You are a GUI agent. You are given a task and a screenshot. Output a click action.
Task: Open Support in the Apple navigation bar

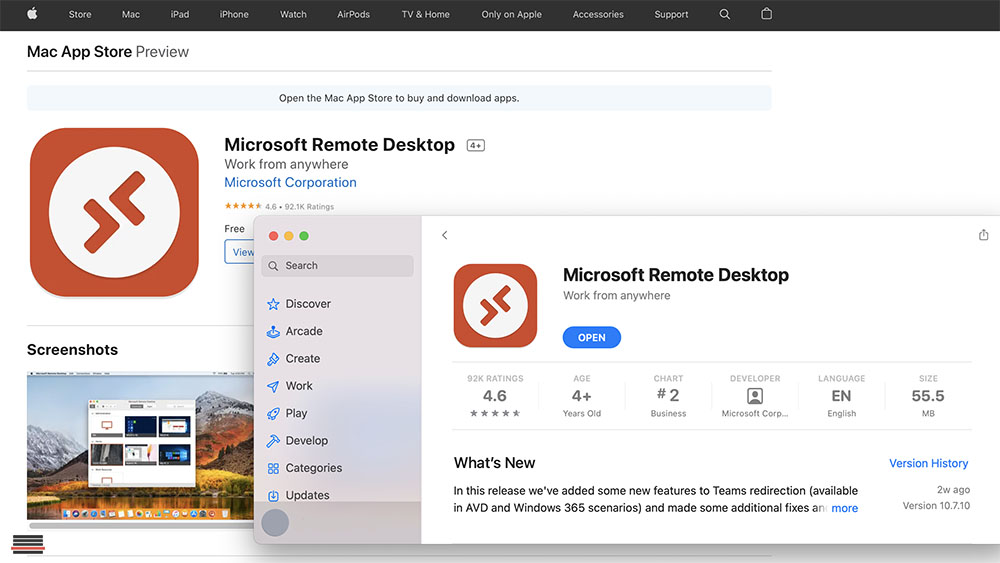(671, 14)
